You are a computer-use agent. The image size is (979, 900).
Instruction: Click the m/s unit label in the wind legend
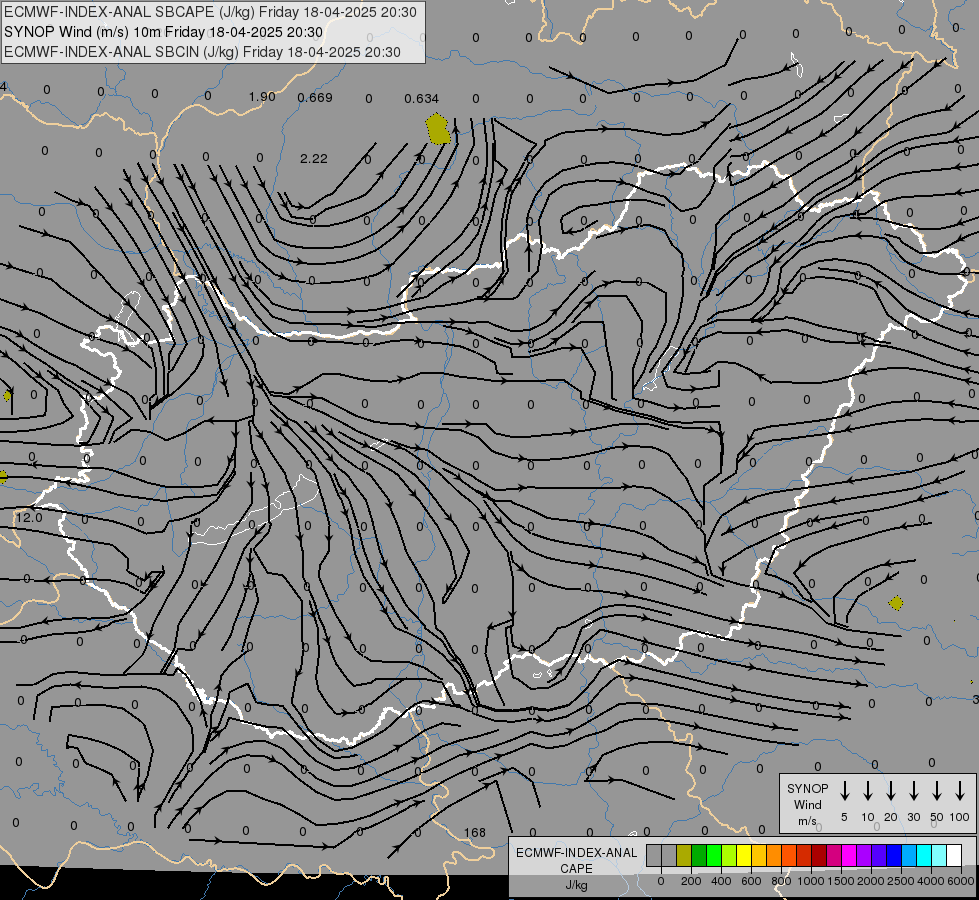click(807, 821)
